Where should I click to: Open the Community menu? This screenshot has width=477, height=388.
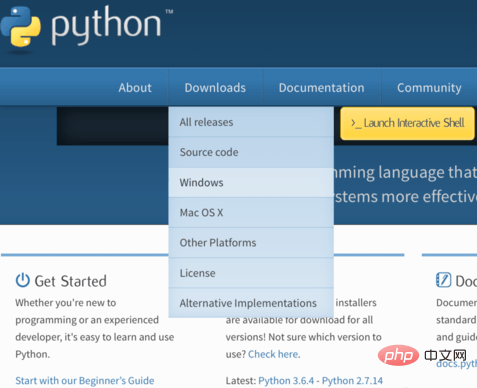(x=429, y=88)
